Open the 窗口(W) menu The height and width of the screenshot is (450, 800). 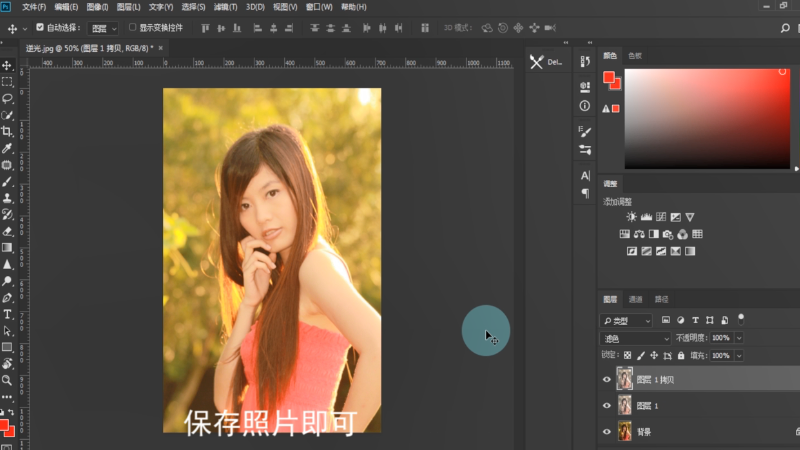coord(319,7)
